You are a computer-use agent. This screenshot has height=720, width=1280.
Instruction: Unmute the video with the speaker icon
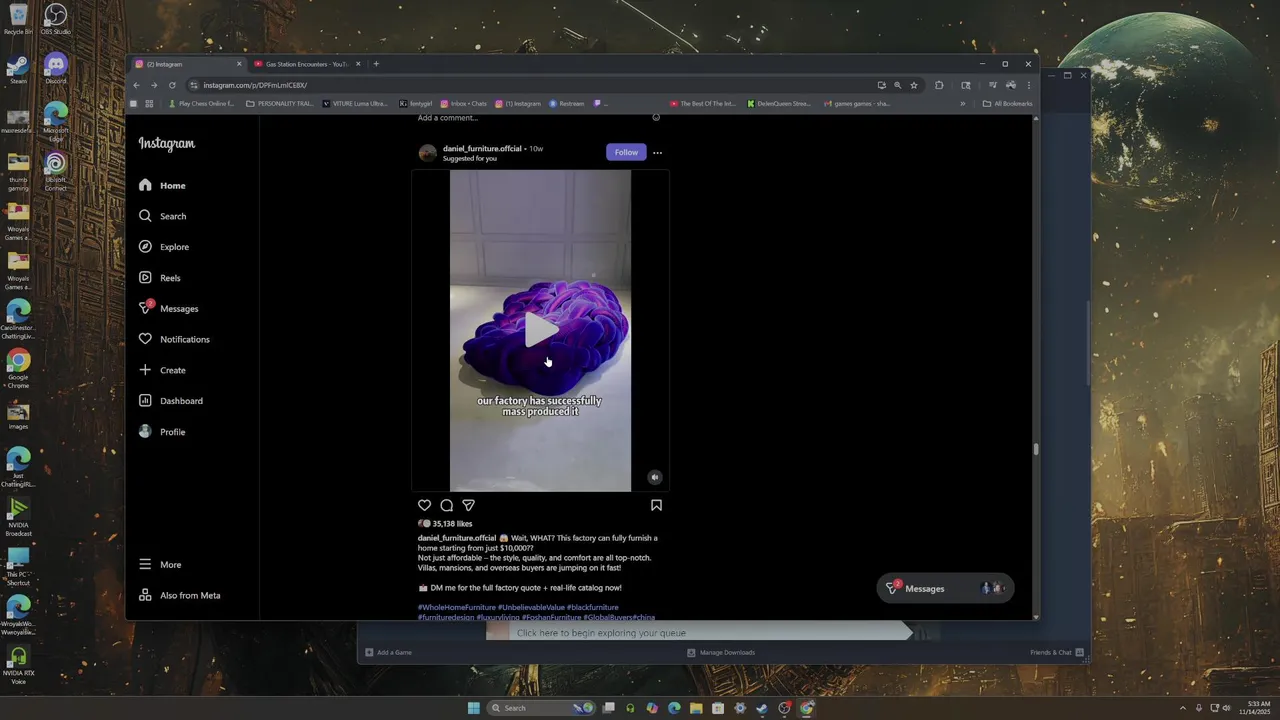(654, 477)
